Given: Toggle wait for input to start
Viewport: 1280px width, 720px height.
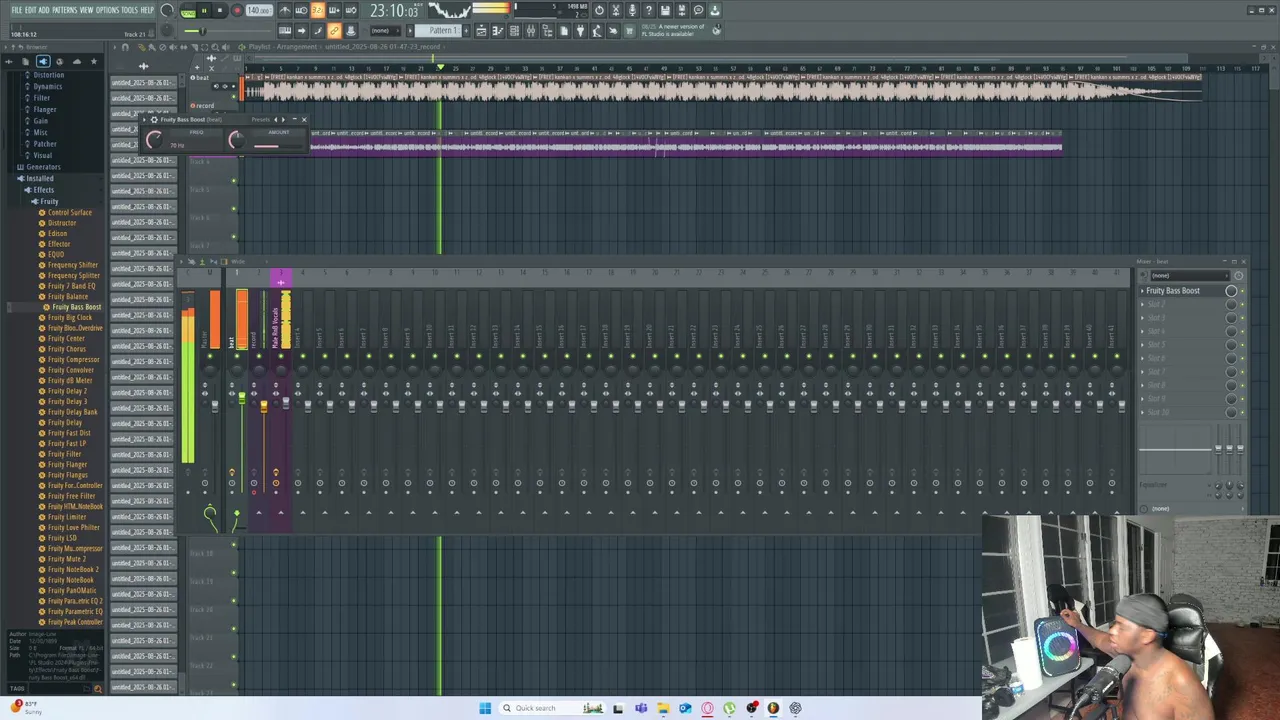Looking at the screenshot, I should tap(301, 10).
